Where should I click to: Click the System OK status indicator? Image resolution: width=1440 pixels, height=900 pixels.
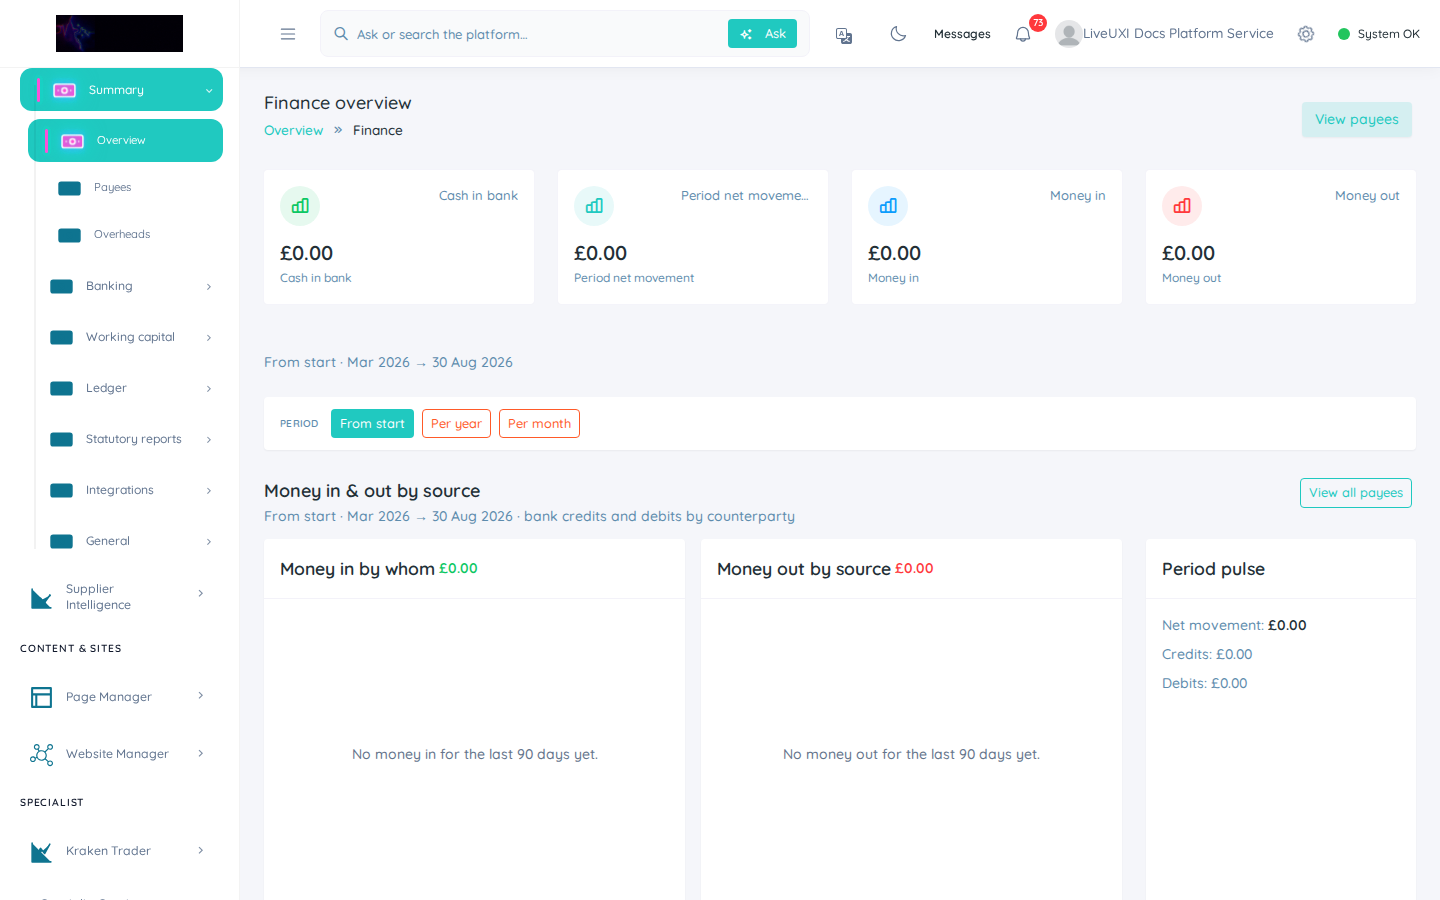[x=1378, y=34]
